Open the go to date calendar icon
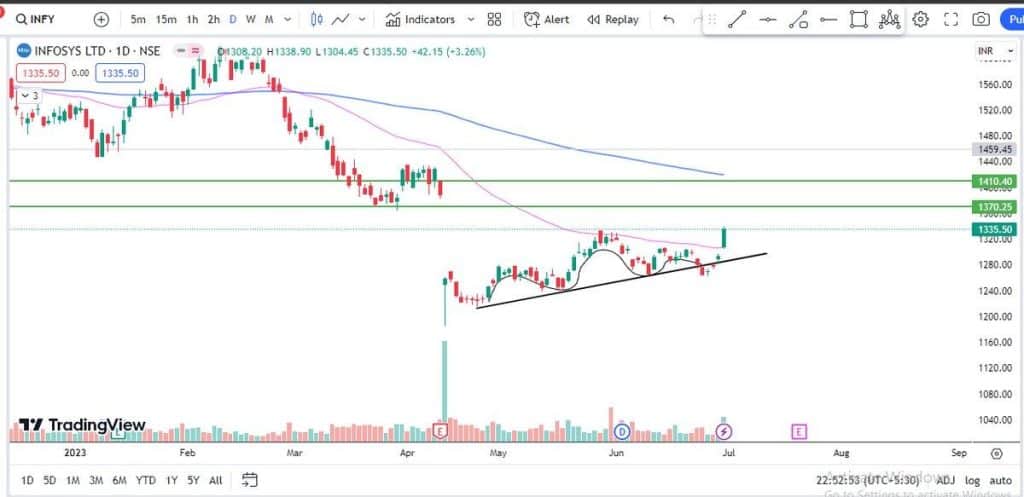This screenshot has height=497, width=1024. pyautogui.click(x=249, y=480)
